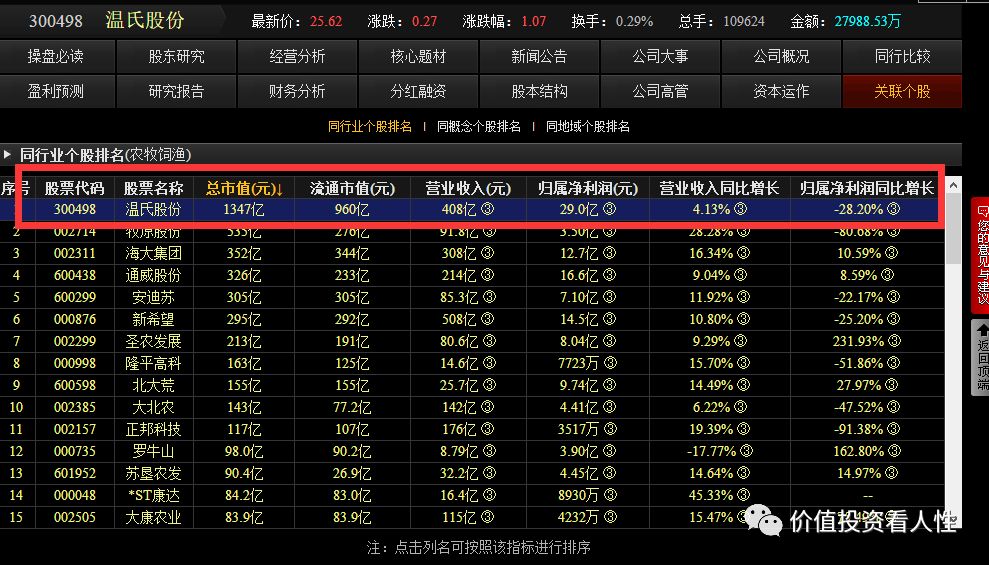Click report-period icon beside 142亿 revenue
The image size is (989, 565).
488,407
